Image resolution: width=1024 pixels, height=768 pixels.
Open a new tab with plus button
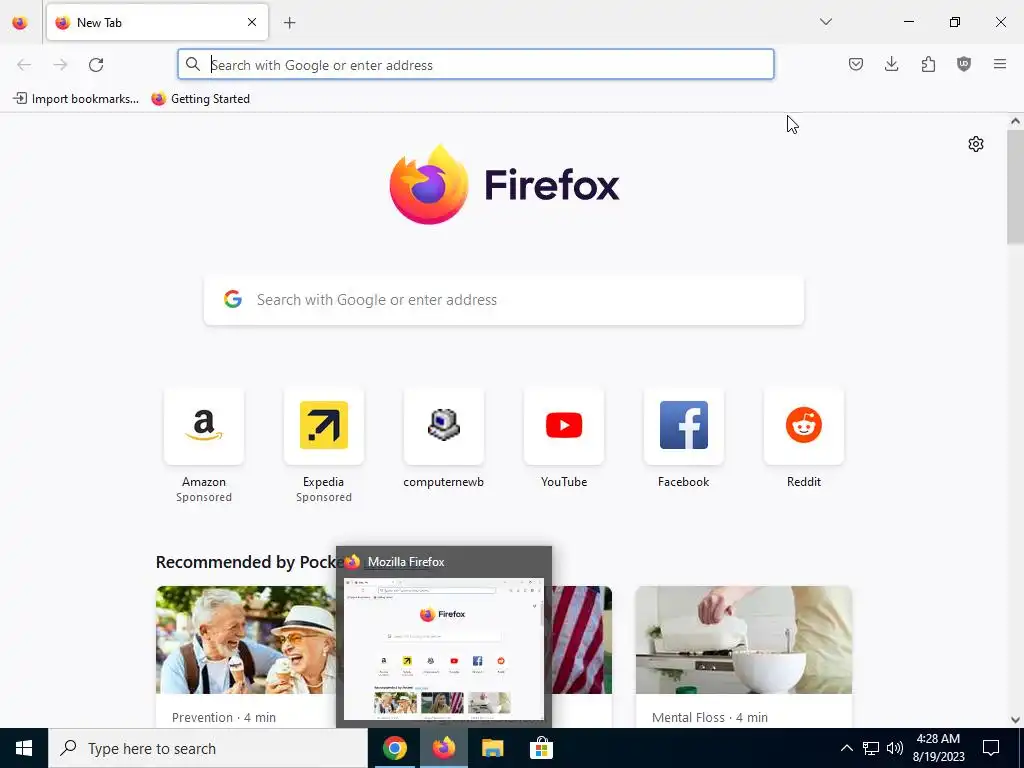[x=289, y=23]
